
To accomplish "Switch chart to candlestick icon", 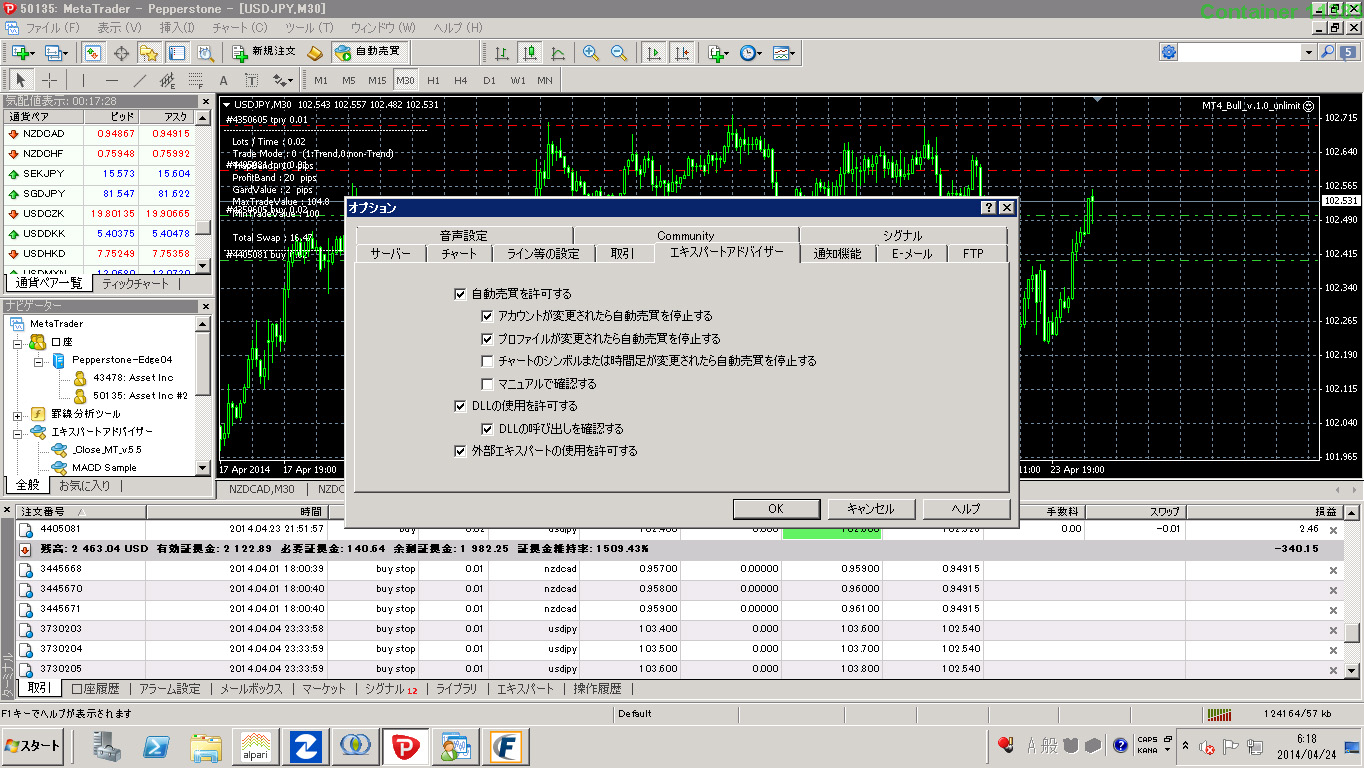I will click(530, 52).
